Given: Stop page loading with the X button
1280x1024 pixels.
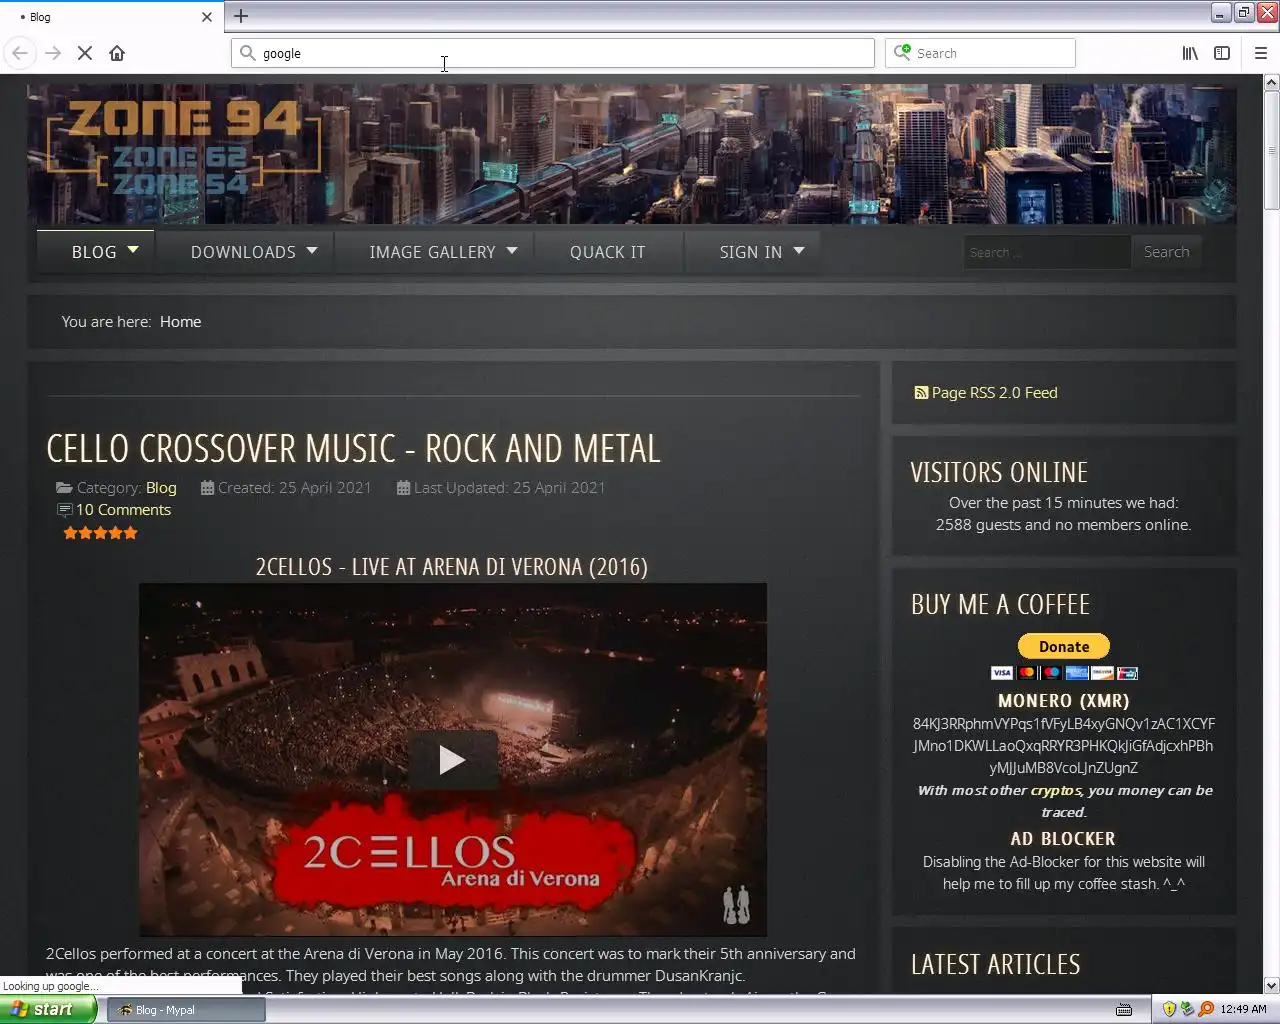Looking at the screenshot, I should click(85, 53).
